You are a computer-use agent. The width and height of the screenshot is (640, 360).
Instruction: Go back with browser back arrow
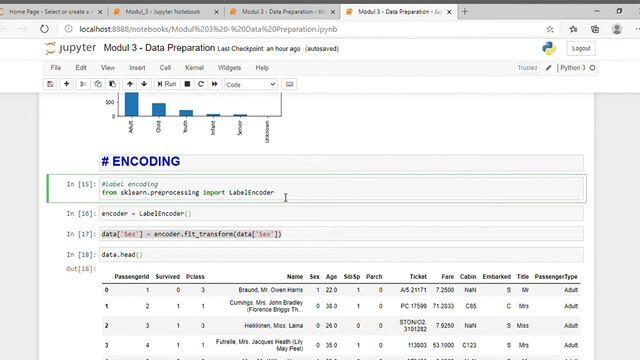(x=3, y=29)
